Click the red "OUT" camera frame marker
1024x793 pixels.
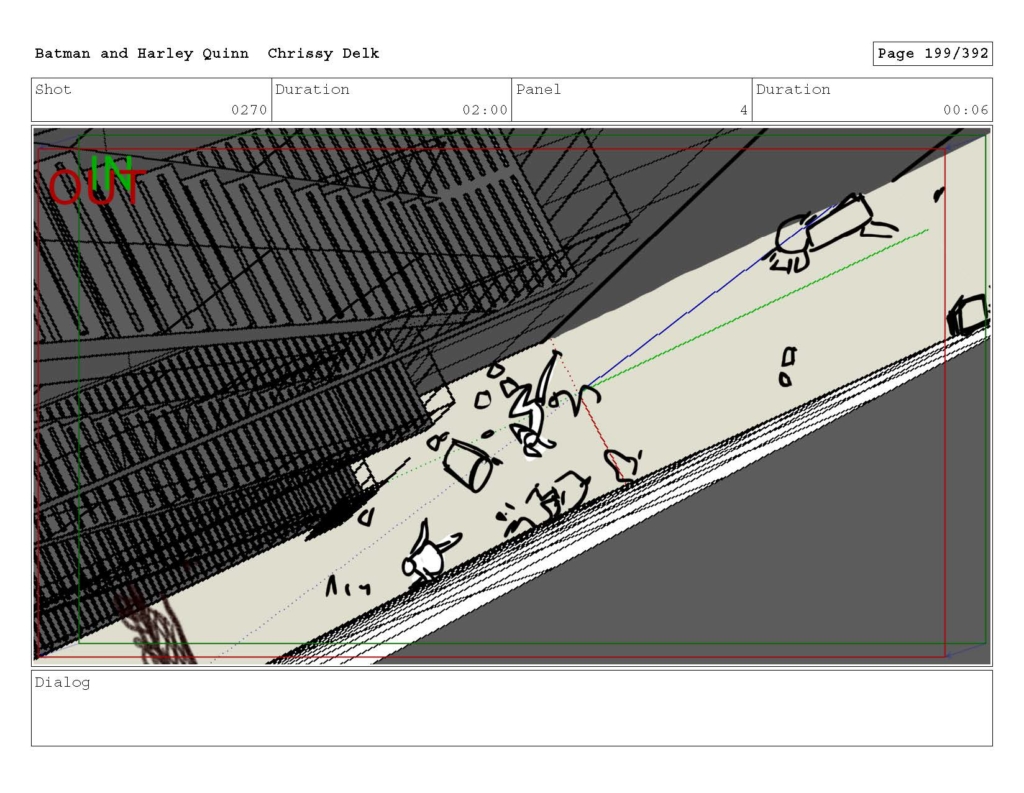tap(97, 187)
